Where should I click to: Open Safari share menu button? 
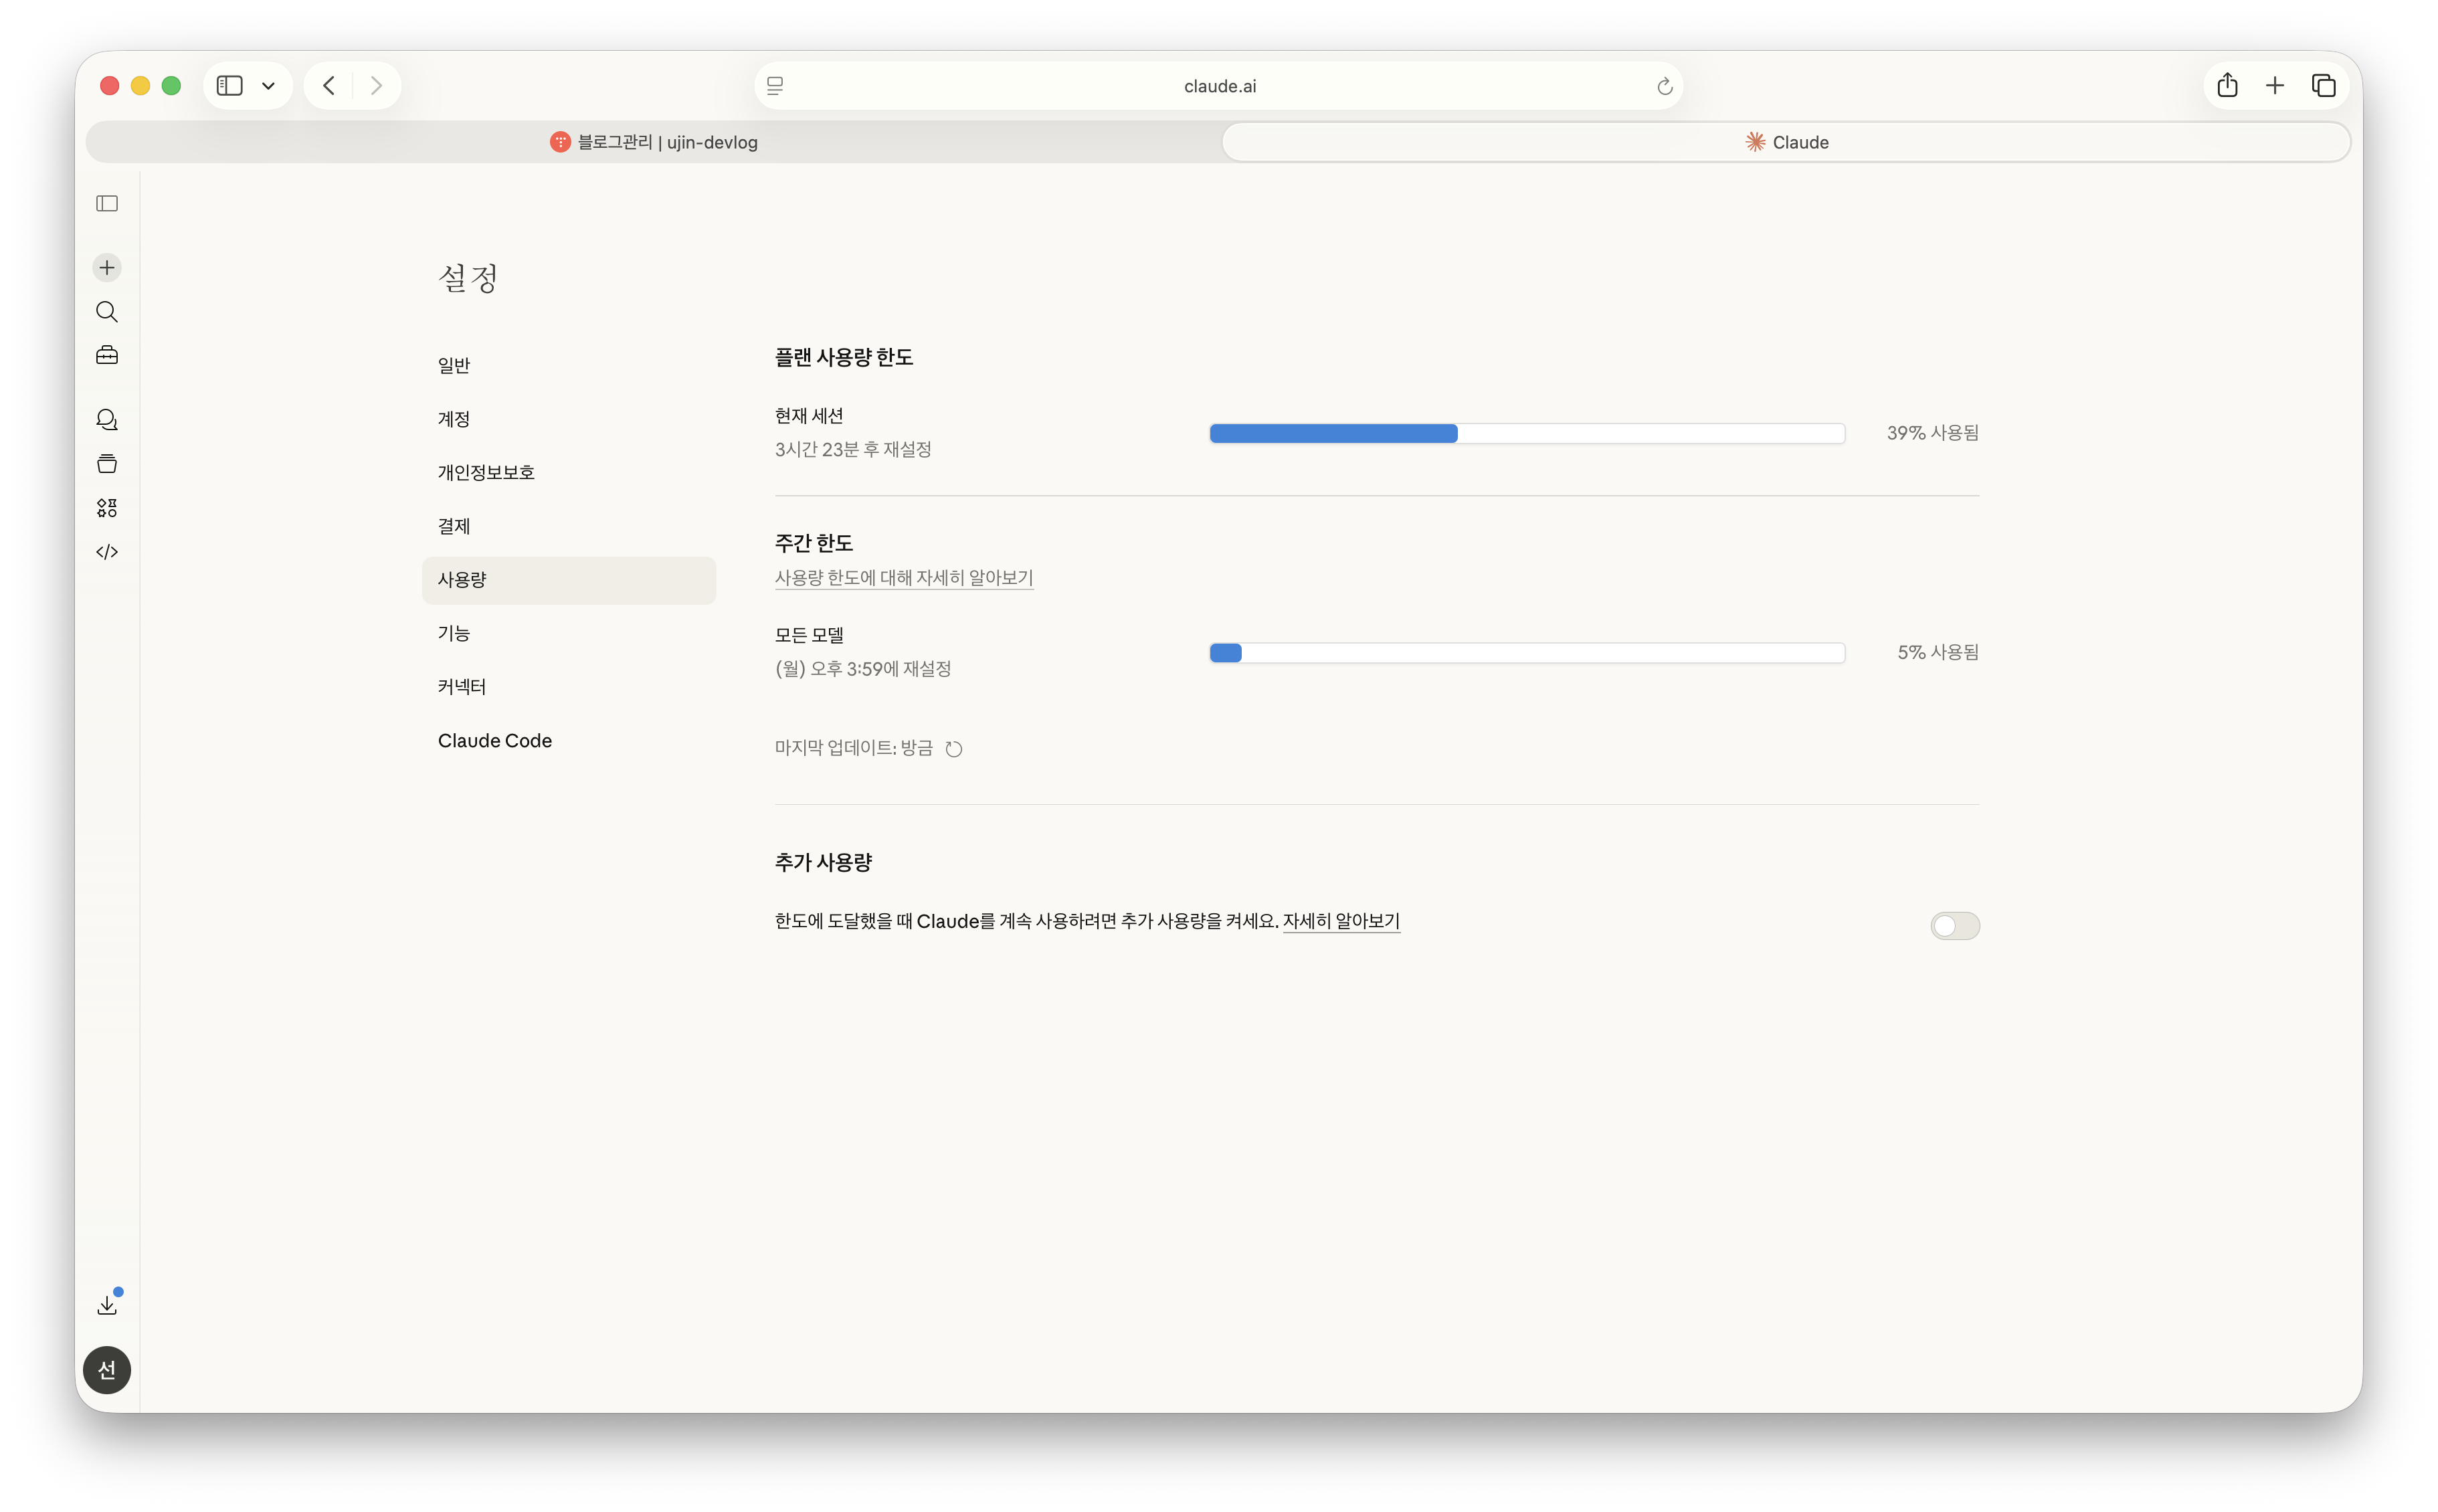(x=2227, y=86)
